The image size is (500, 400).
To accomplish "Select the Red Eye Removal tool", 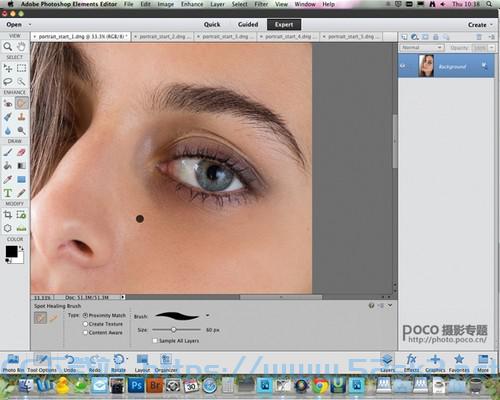I will click(x=8, y=103).
